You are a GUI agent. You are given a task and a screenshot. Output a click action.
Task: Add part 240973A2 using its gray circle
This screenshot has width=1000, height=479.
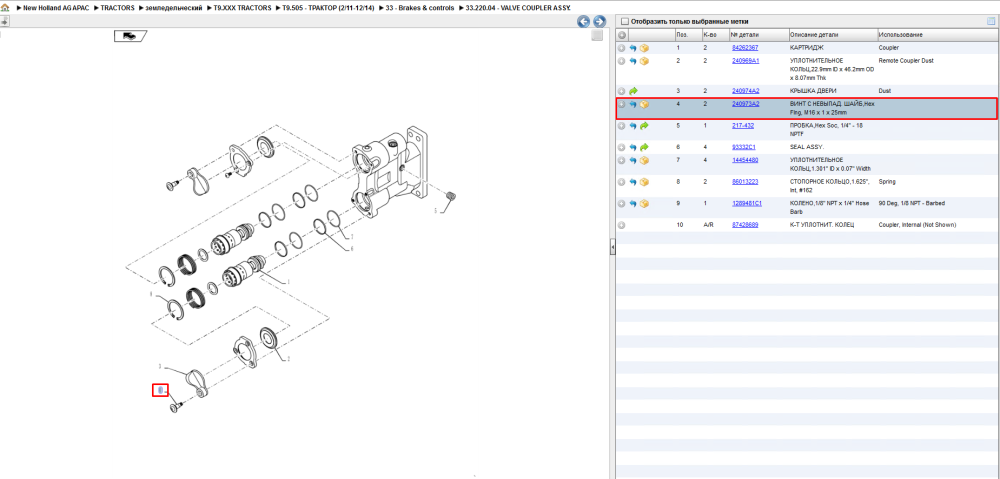(622, 104)
